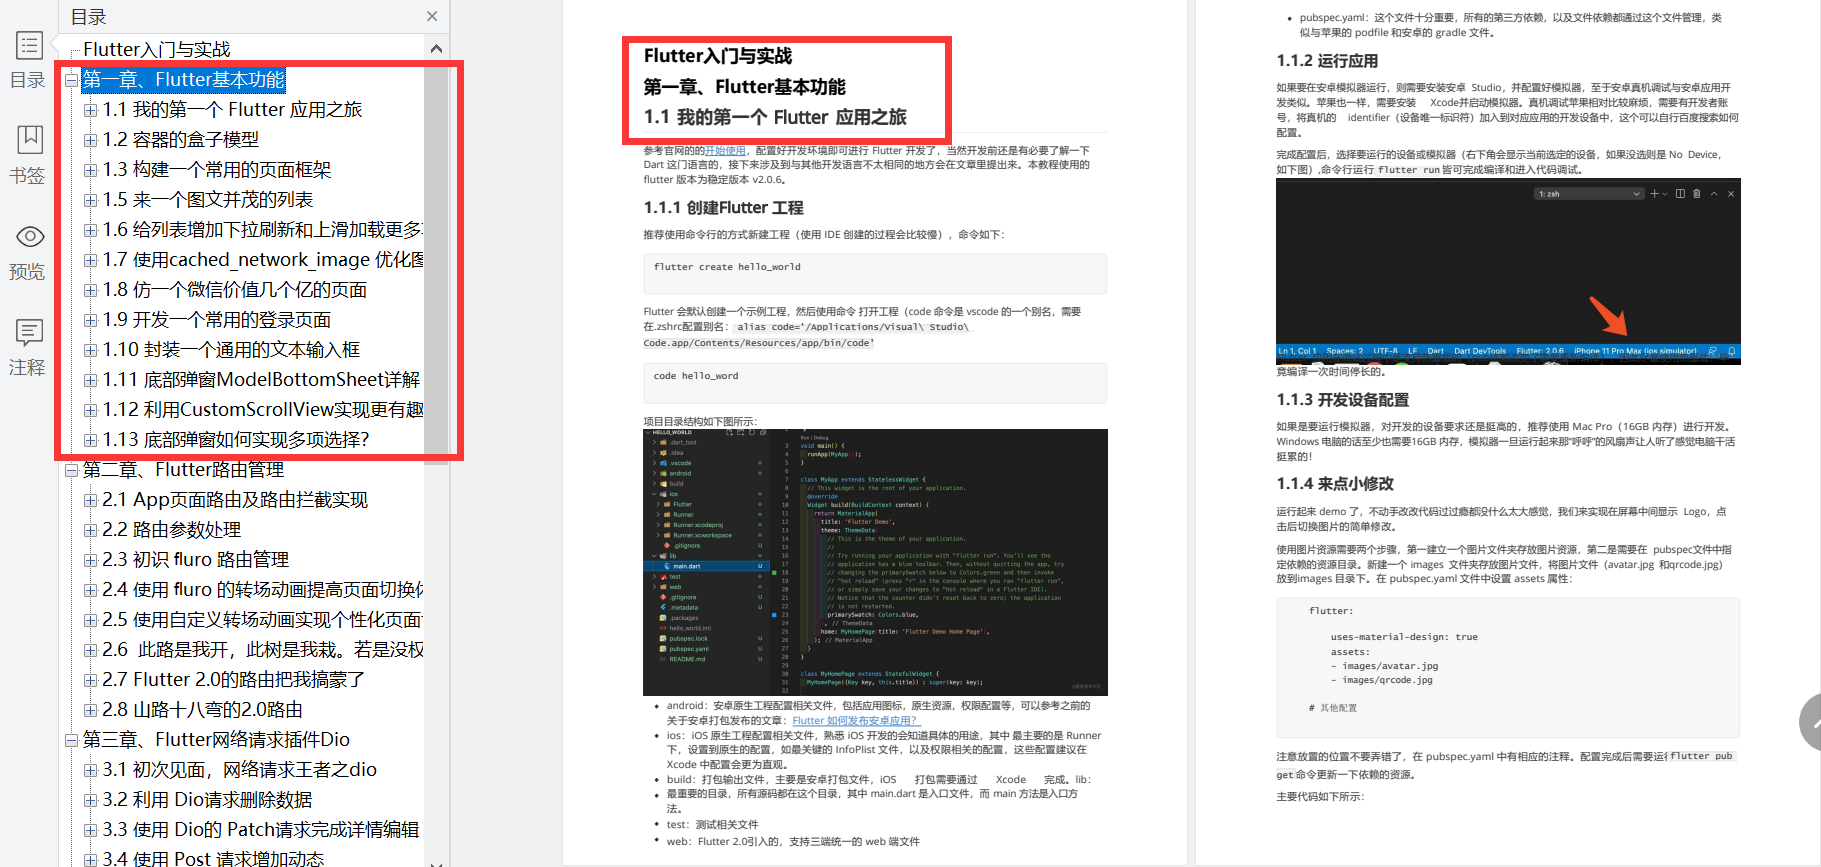Expand section 1.2 容器的盒子模型
Viewport: 1821px width, 867px height.
[x=90, y=140]
